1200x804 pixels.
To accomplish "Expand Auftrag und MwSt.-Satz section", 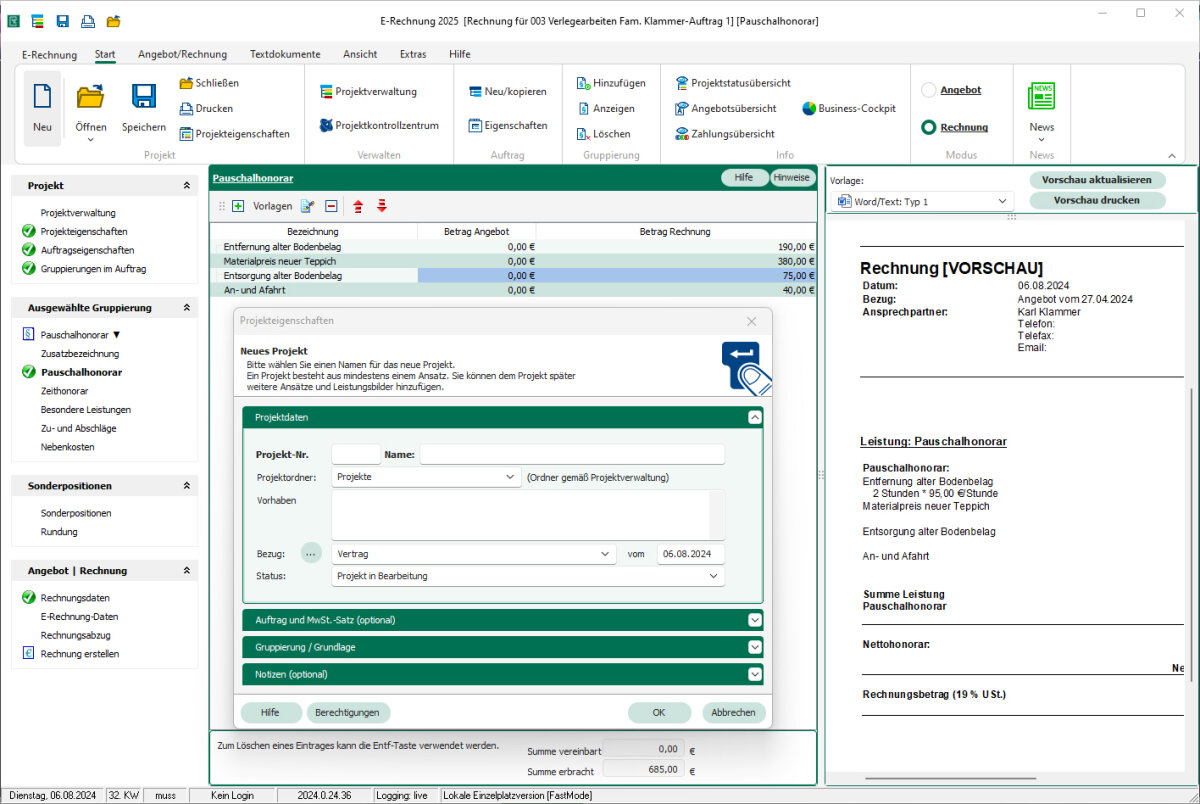I will [x=755, y=620].
